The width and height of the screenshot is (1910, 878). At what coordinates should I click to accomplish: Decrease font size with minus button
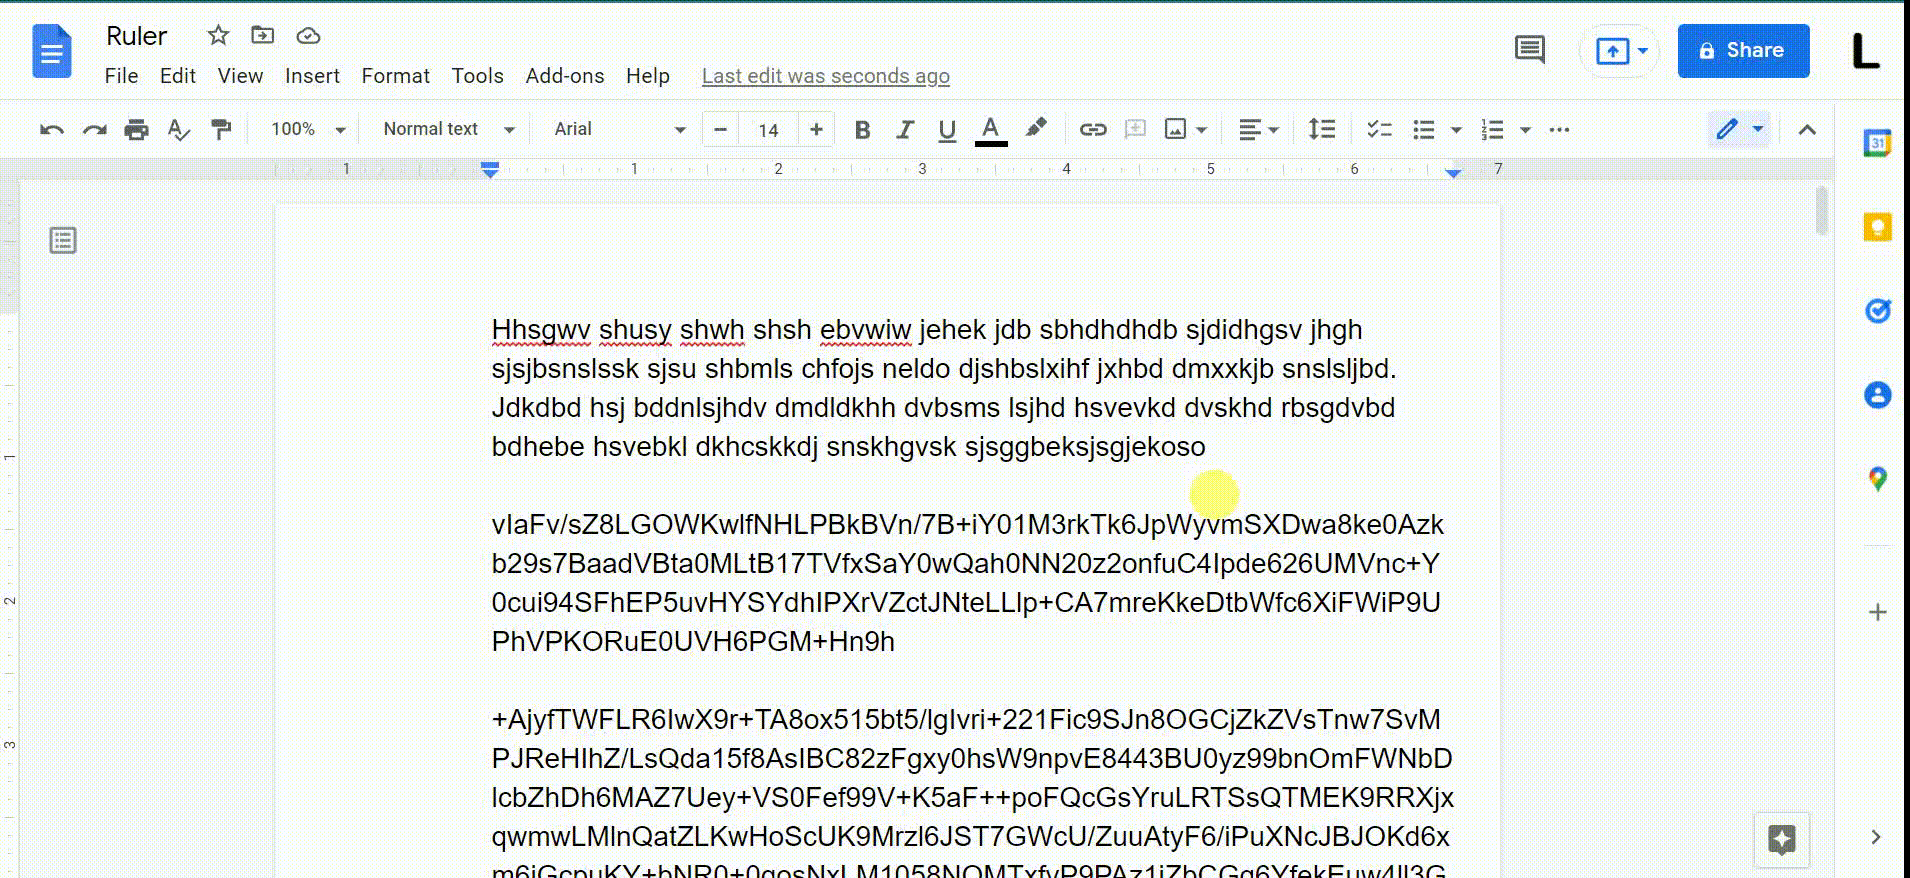click(x=720, y=130)
